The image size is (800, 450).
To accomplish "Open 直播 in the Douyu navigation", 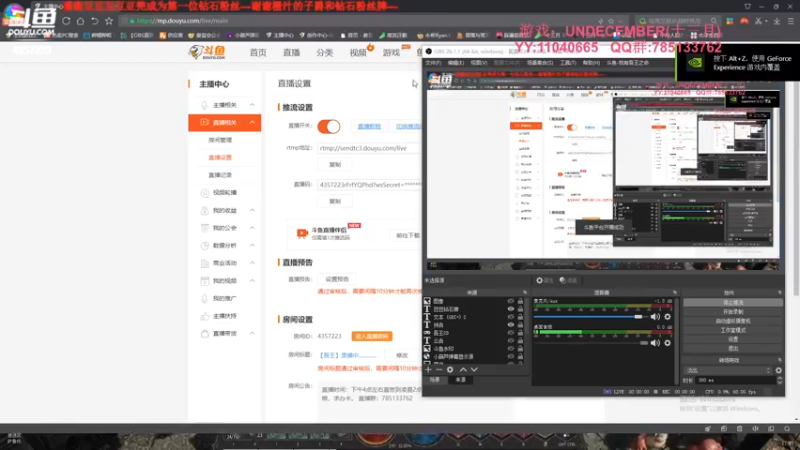I will pos(291,53).
